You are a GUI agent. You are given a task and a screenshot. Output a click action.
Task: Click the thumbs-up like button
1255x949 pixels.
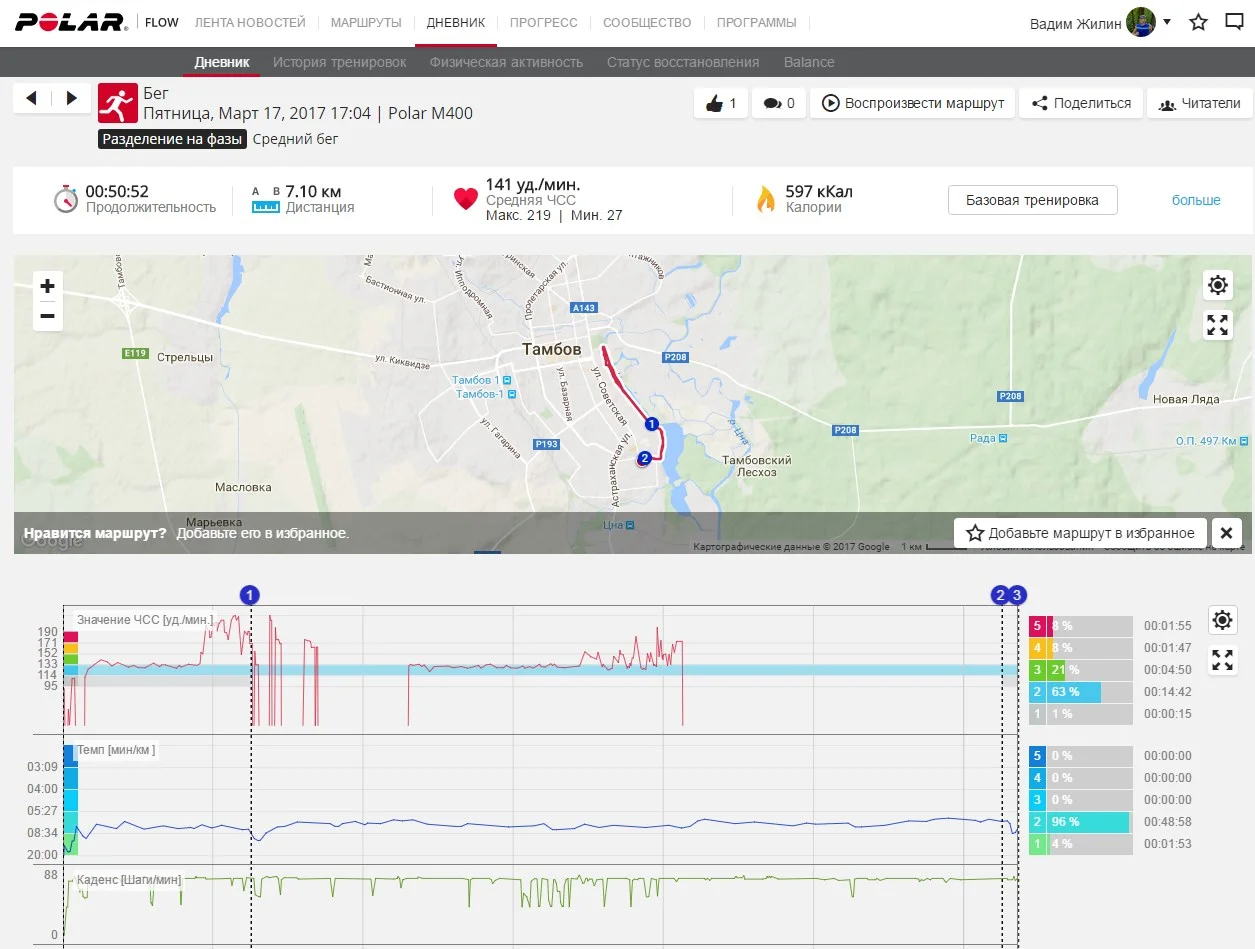coord(721,103)
